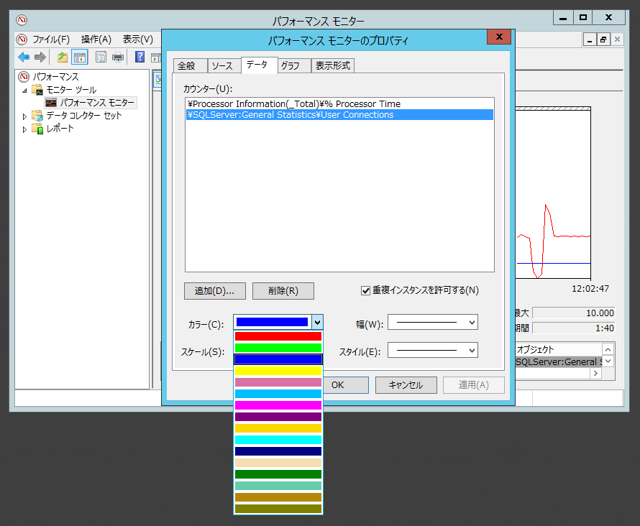Open the 表示形式 tab
The height and width of the screenshot is (526, 640).
click(x=333, y=66)
